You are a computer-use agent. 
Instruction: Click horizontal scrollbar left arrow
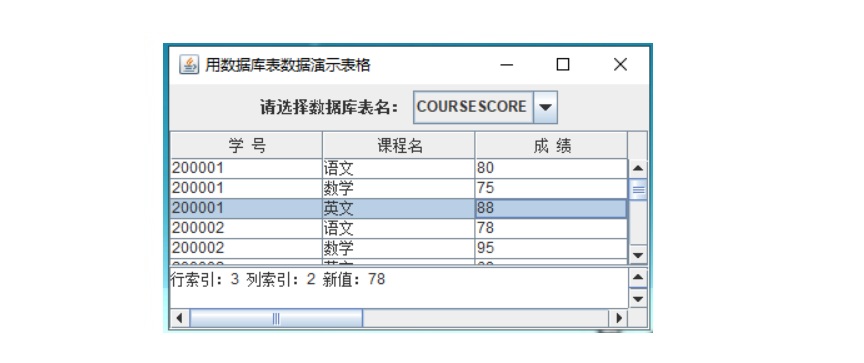tap(179, 318)
